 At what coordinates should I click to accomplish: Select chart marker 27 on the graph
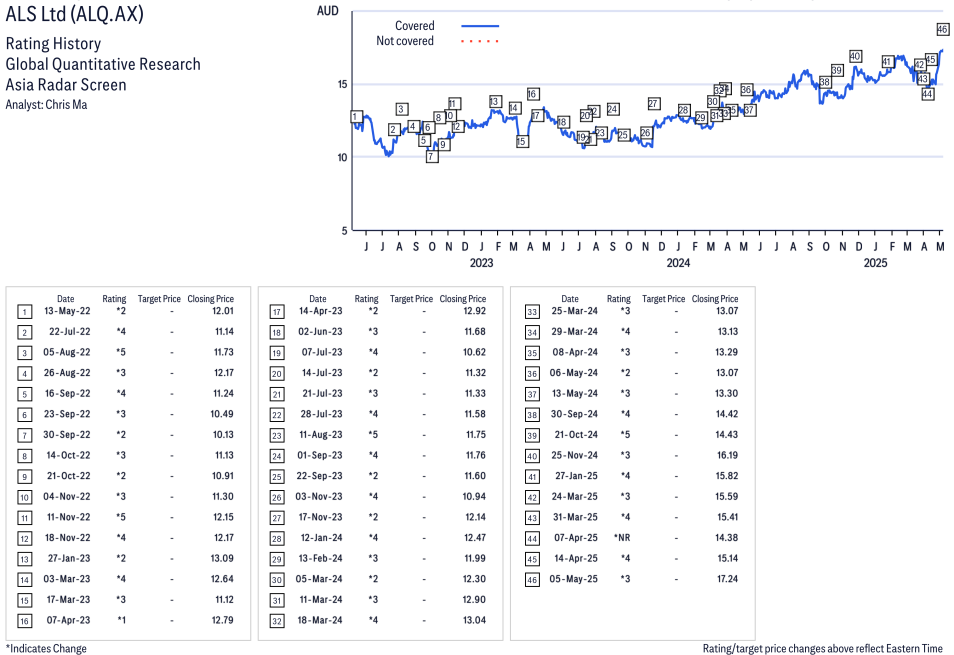click(653, 104)
